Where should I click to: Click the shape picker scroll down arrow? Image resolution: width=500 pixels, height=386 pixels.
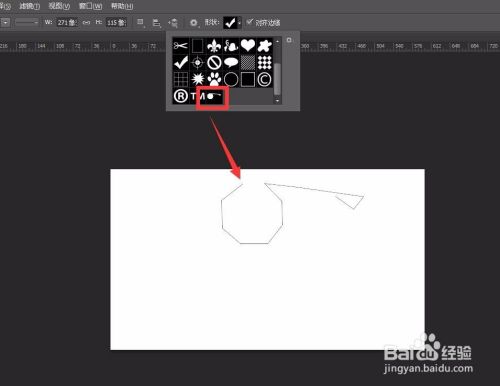click(277, 100)
